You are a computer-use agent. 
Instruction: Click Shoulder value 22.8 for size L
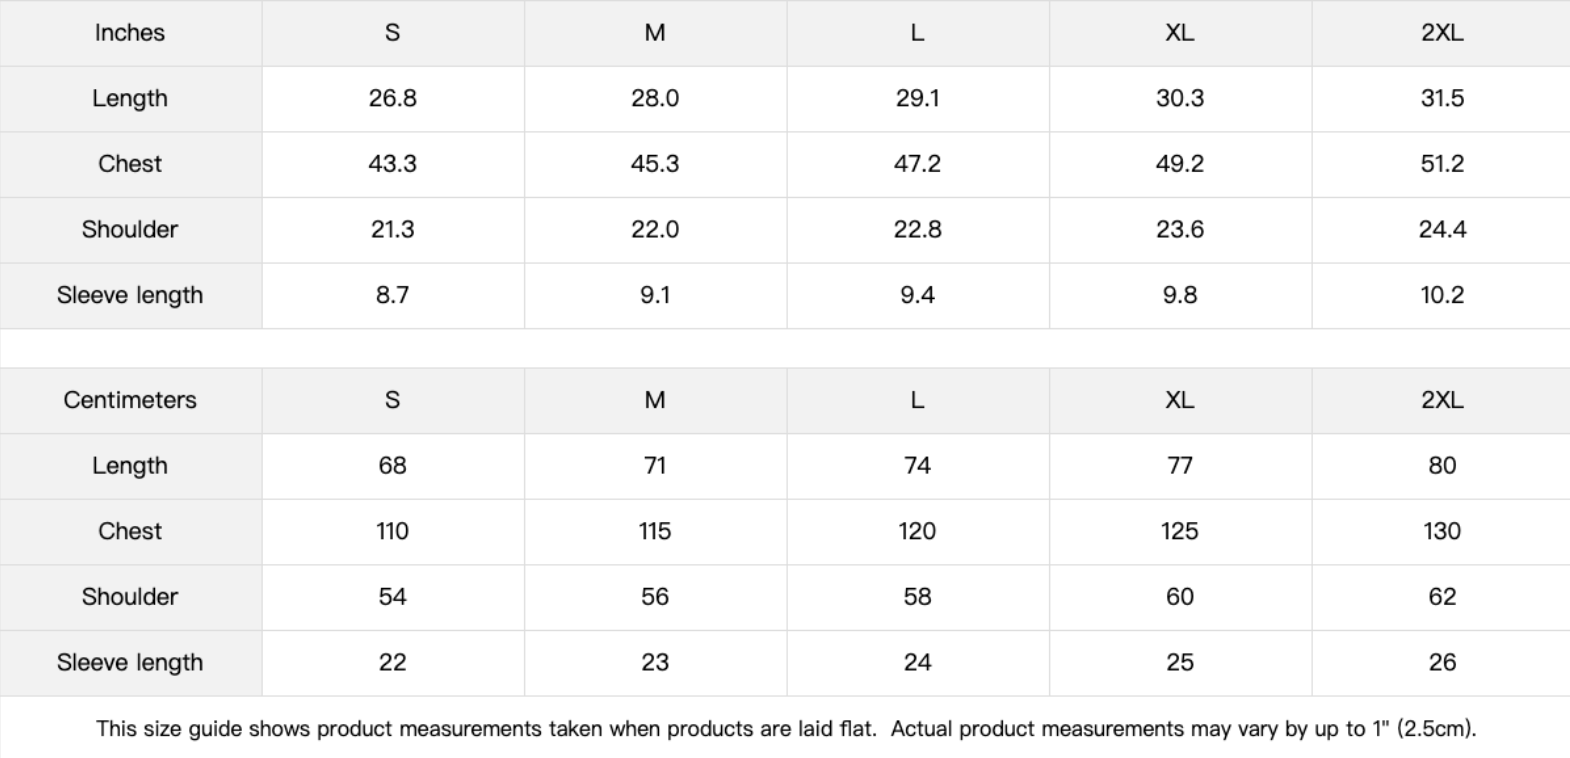tap(917, 229)
